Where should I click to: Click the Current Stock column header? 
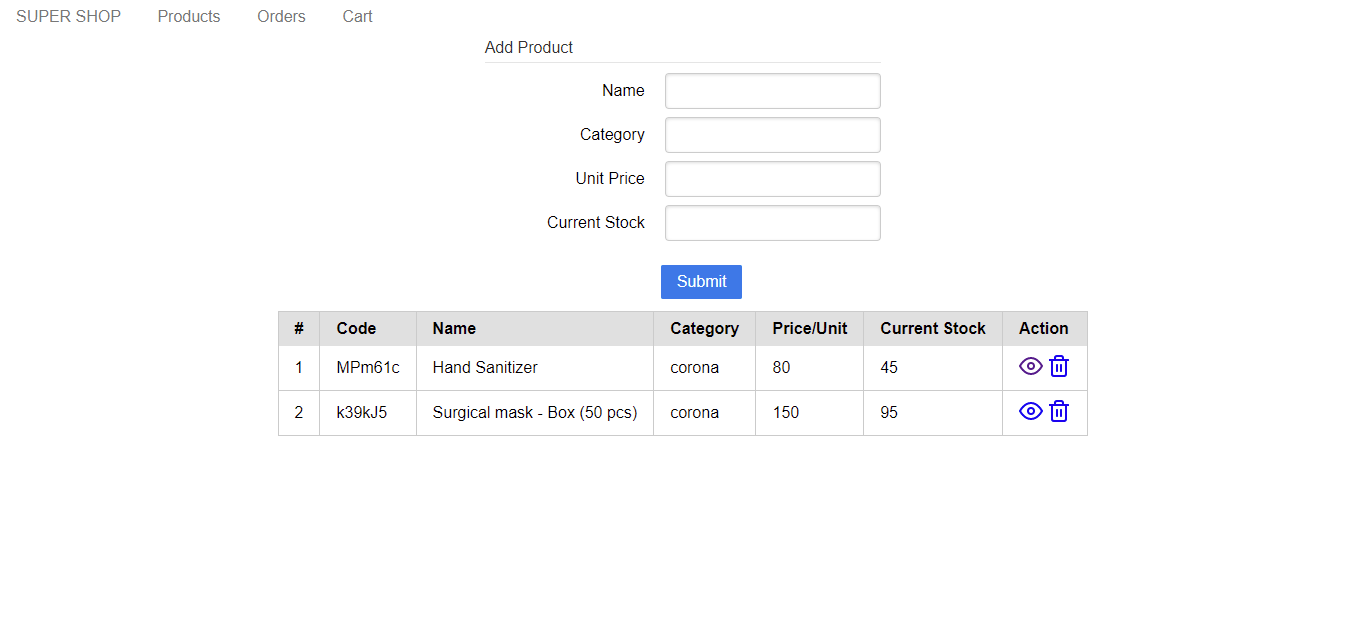click(932, 328)
